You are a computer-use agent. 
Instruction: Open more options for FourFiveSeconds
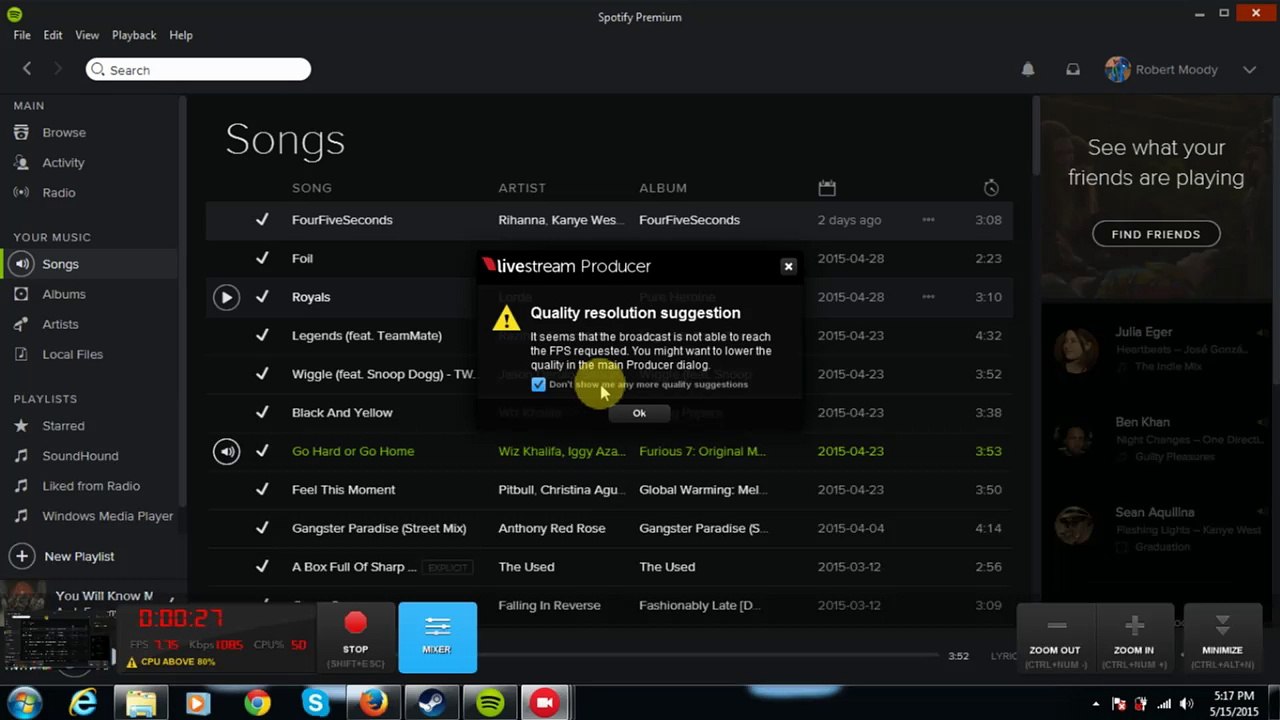coord(928,220)
